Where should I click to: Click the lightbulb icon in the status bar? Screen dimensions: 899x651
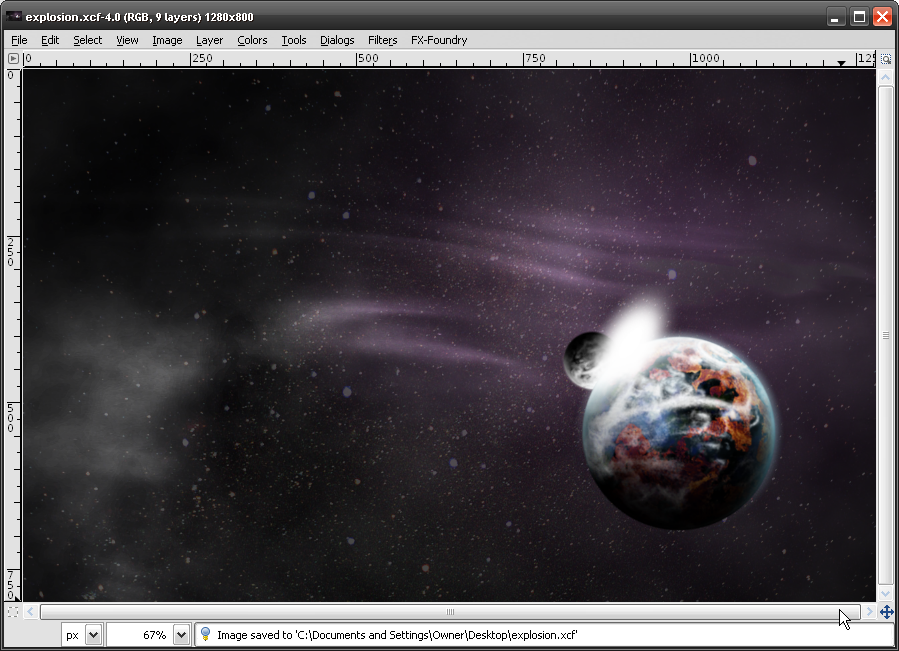tap(205, 634)
